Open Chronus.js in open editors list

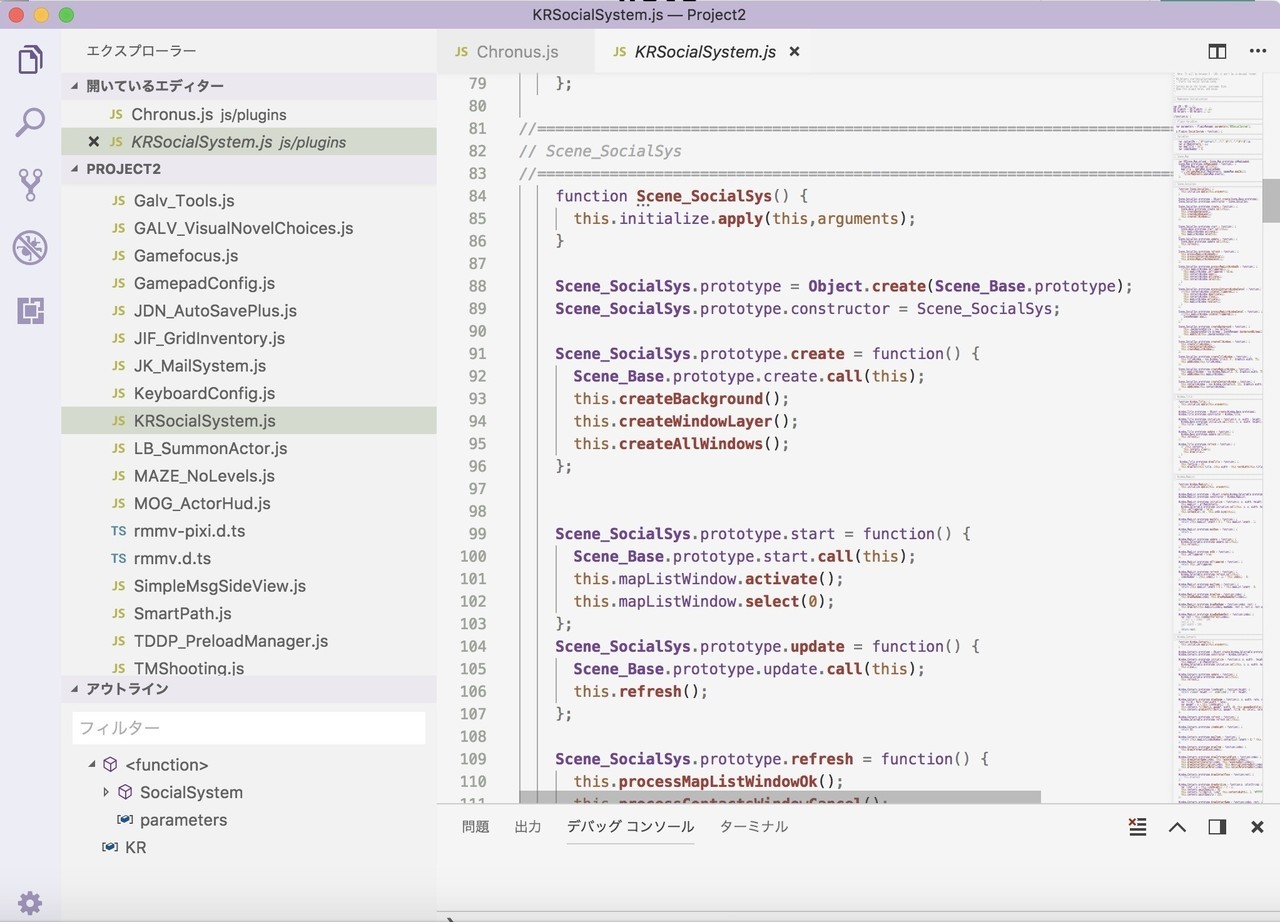click(x=249, y=115)
